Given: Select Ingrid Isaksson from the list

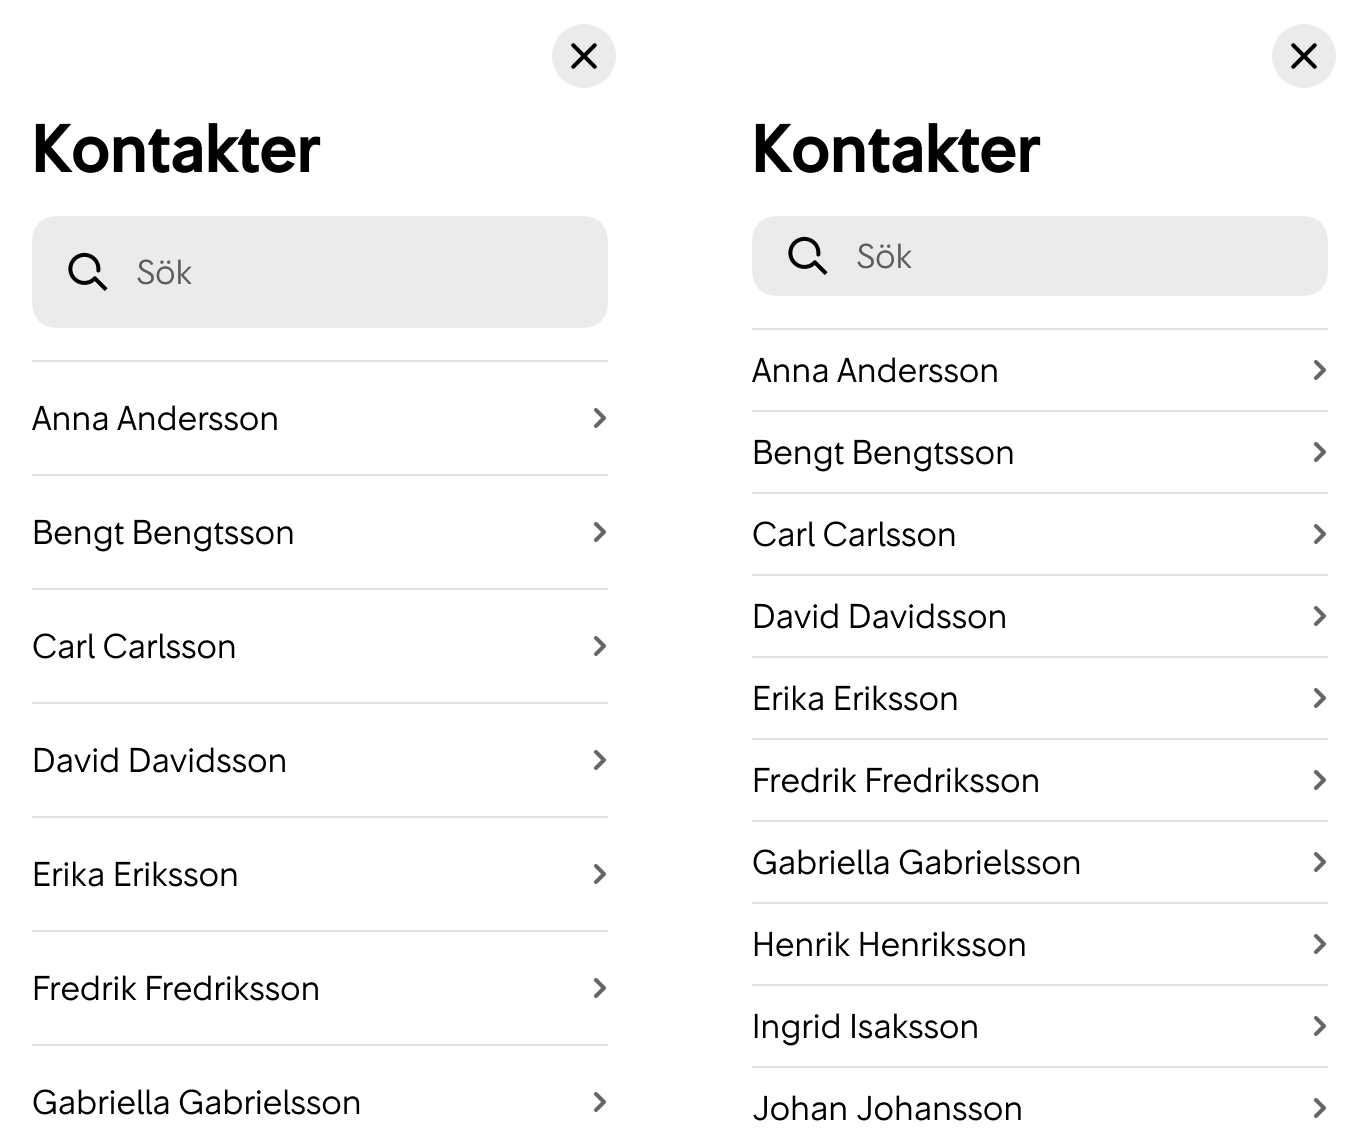Looking at the screenshot, I should click(x=865, y=1026).
